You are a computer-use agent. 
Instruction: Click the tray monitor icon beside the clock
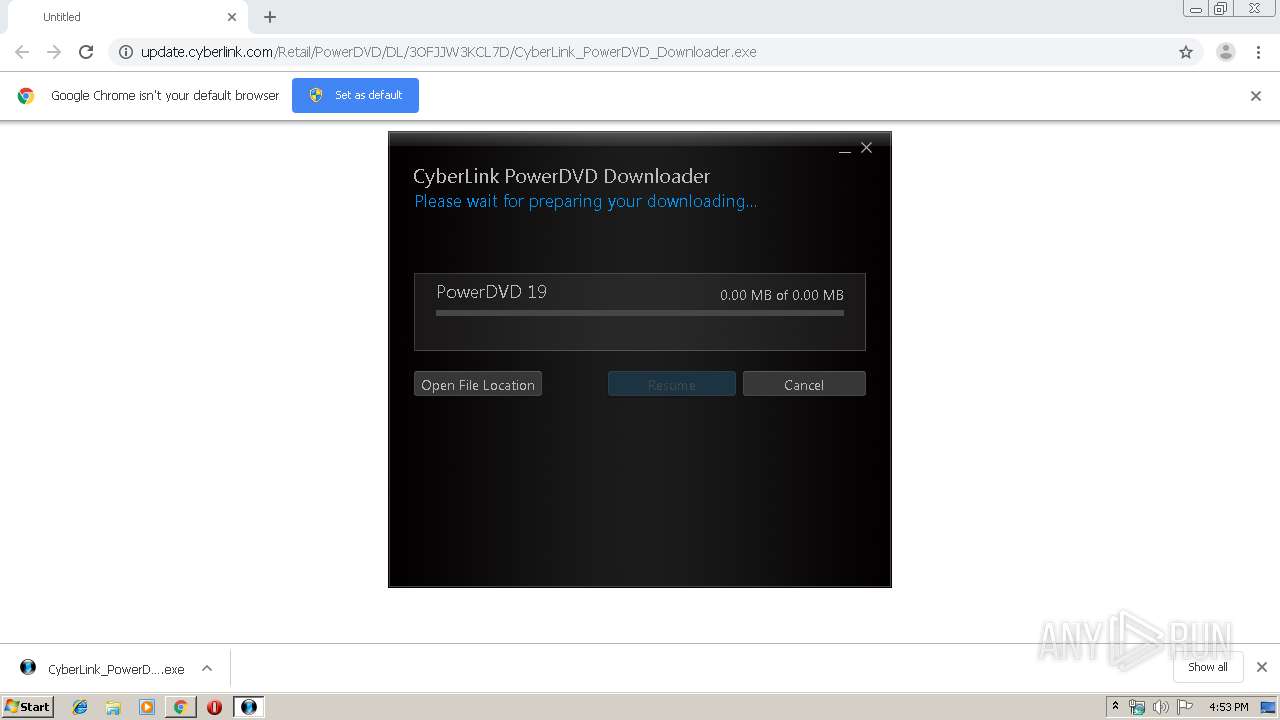coord(1268,707)
